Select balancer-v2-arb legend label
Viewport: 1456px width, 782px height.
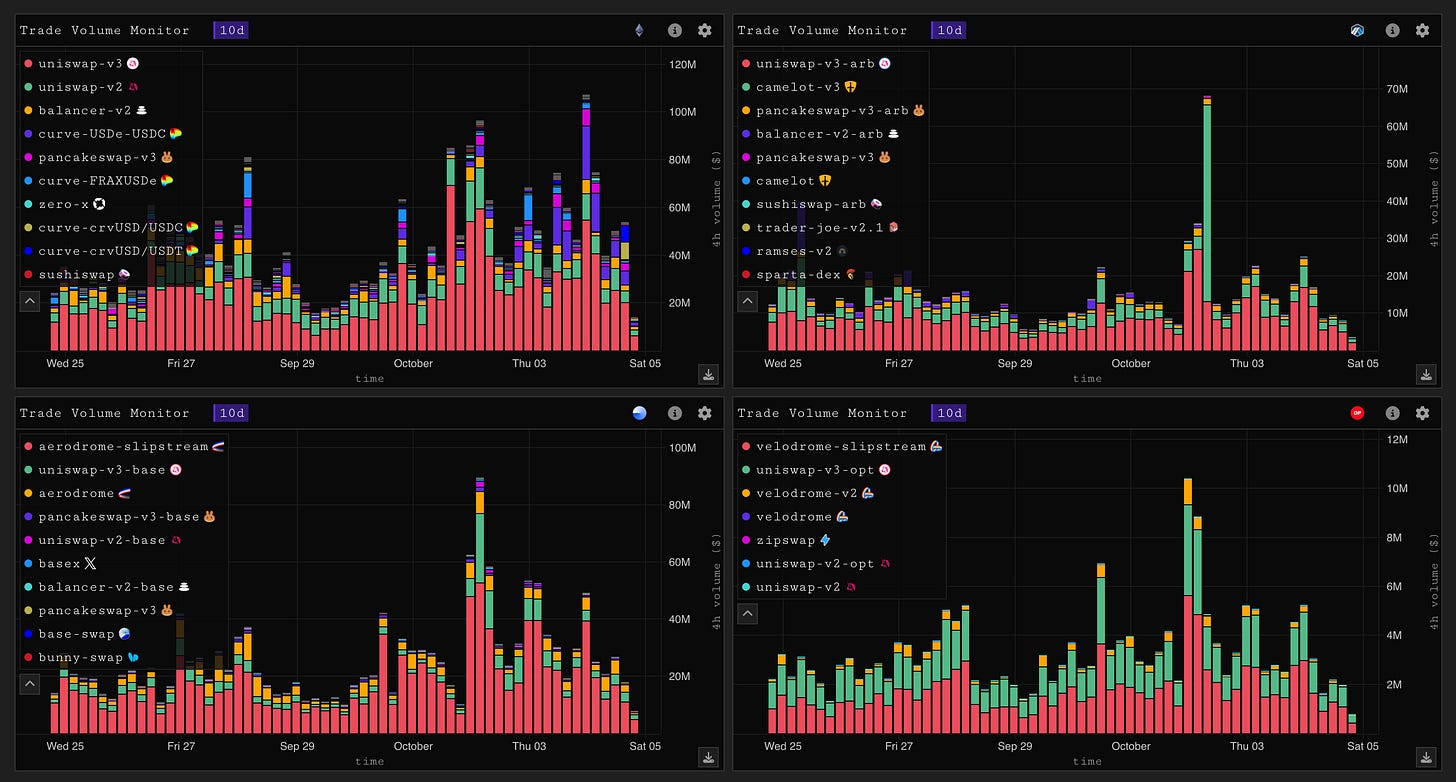click(x=819, y=133)
